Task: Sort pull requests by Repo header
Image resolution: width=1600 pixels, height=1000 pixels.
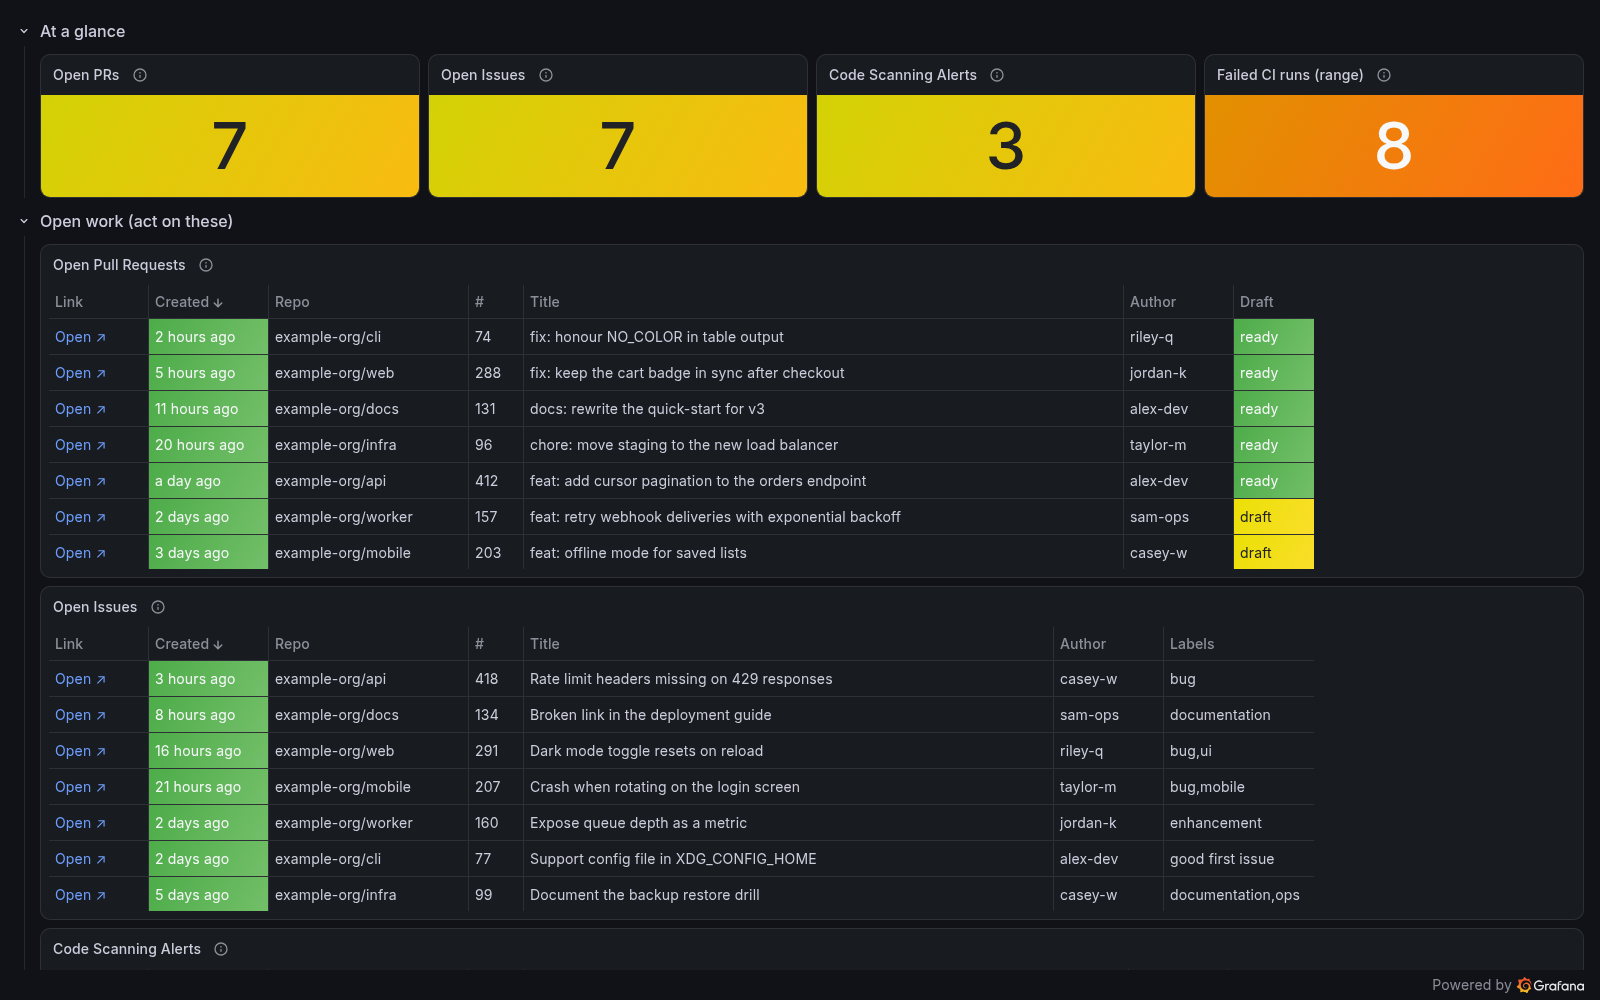Action: point(292,302)
